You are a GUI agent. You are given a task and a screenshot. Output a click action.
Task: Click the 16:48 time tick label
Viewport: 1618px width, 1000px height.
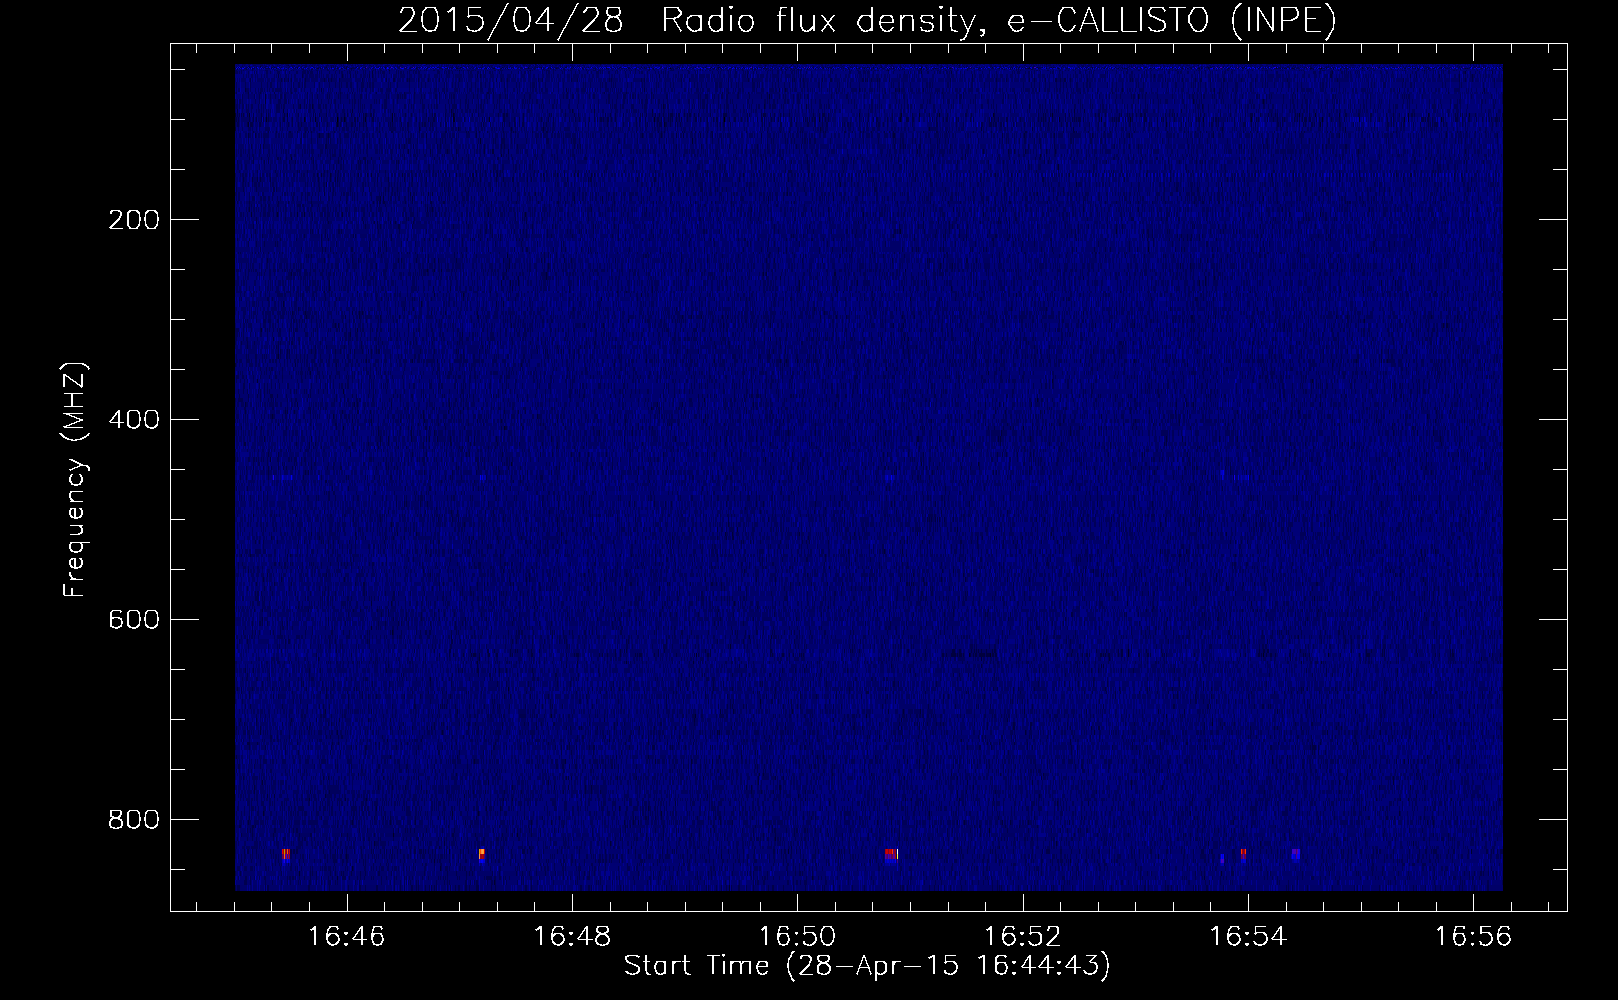coord(572,937)
